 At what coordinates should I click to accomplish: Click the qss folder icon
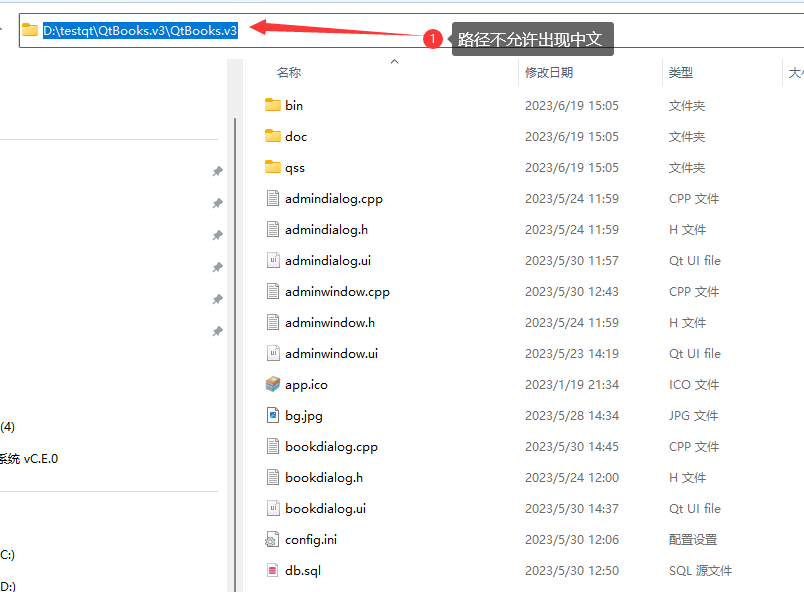coord(273,167)
